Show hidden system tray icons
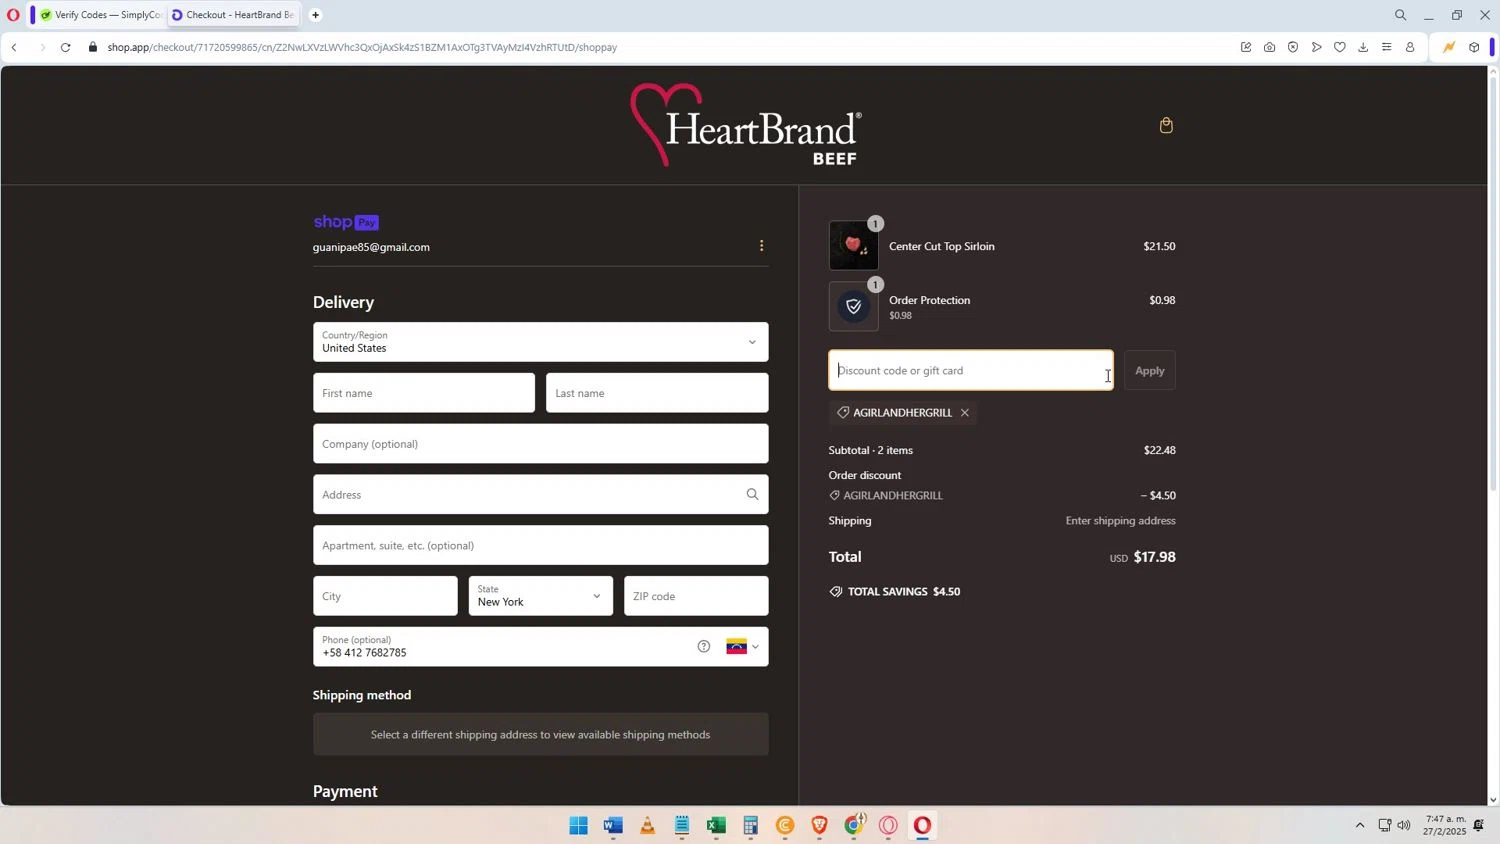The height and width of the screenshot is (844, 1500). pos(1359,825)
